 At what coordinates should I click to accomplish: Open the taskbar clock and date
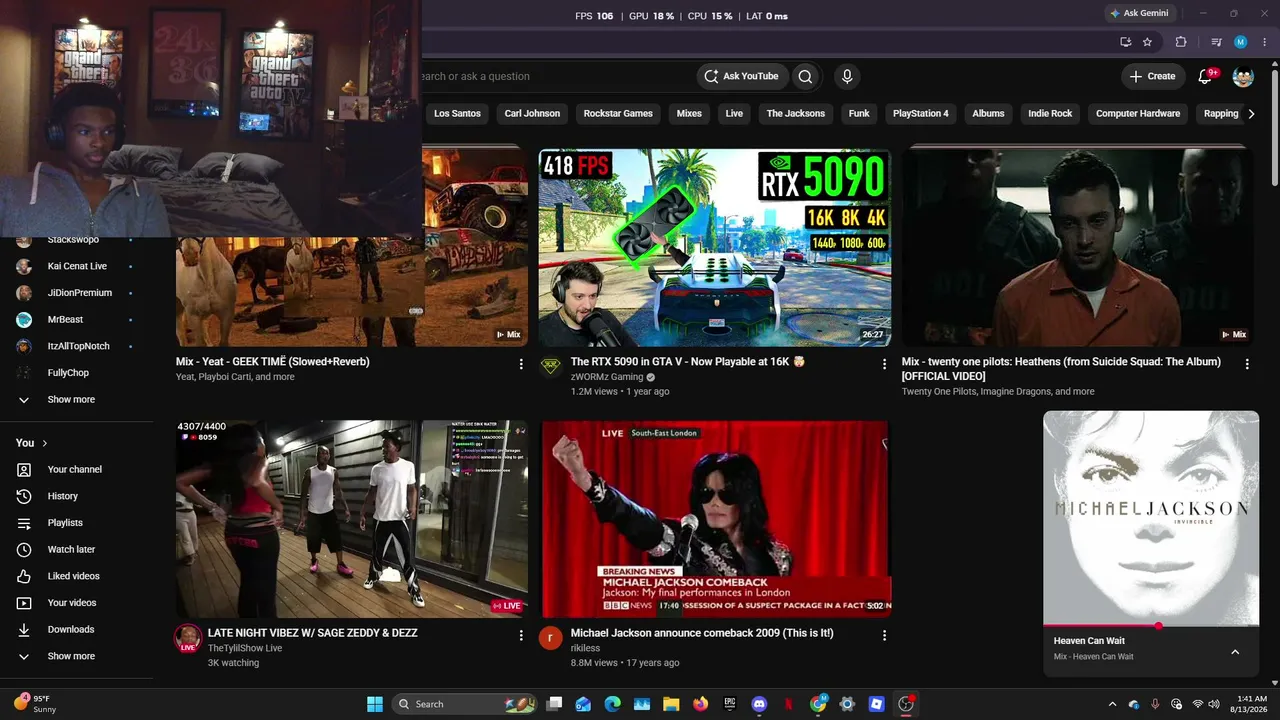[x=1251, y=704]
